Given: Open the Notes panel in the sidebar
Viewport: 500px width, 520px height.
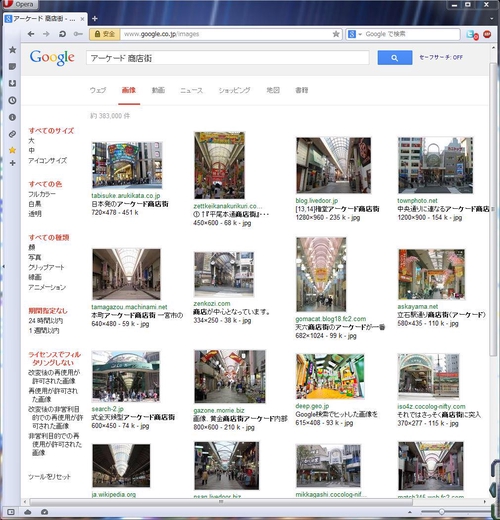Looking at the screenshot, I should point(12,67).
